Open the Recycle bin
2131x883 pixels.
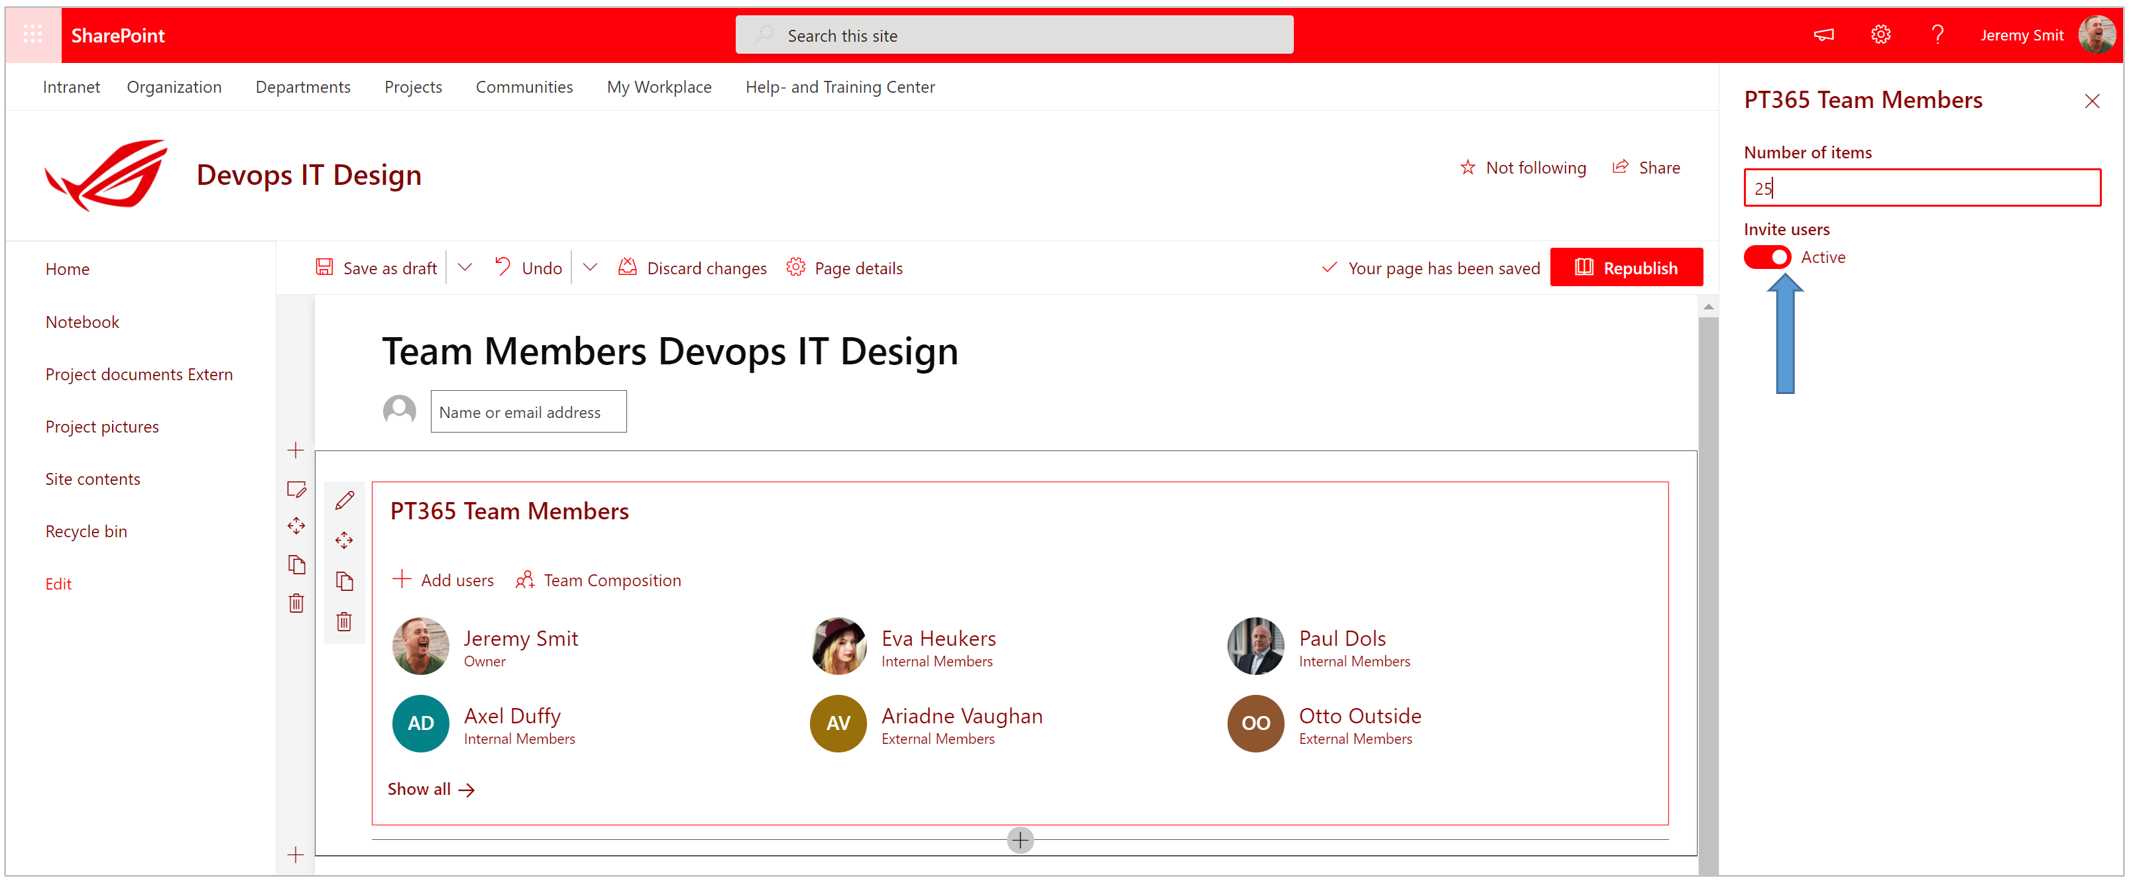(x=86, y=531)
